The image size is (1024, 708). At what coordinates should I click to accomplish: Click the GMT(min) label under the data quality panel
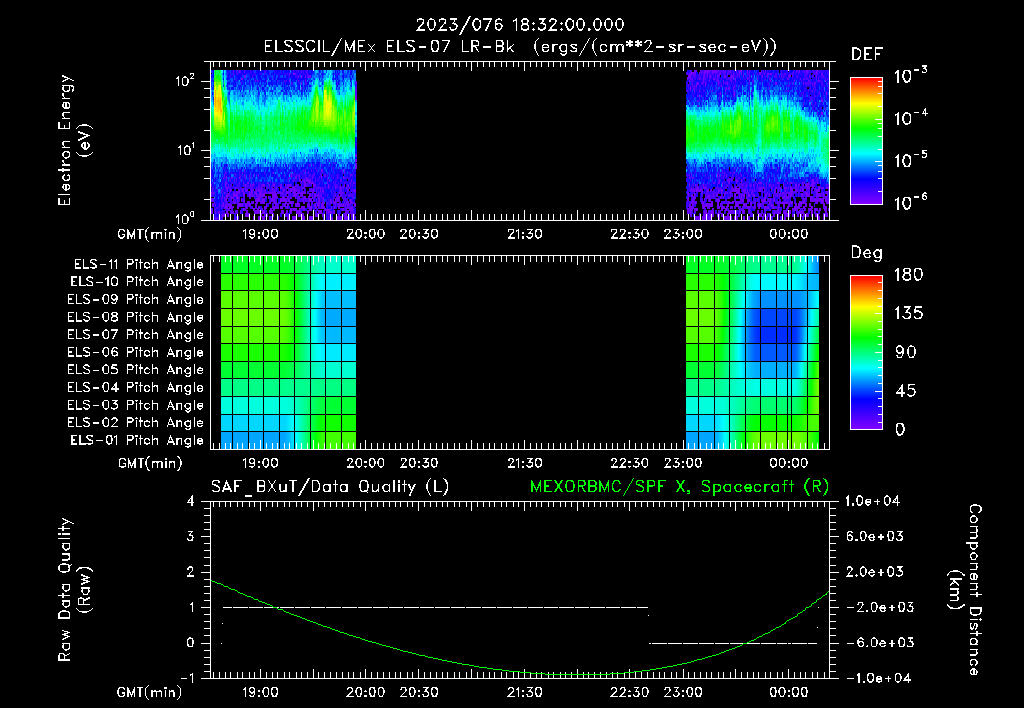click(150, 692)
